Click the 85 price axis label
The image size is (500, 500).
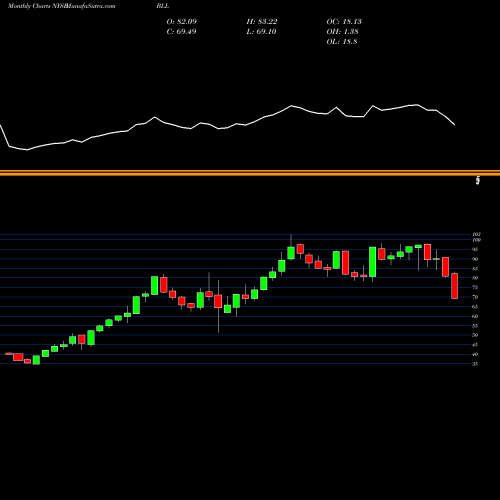[475, 269]
